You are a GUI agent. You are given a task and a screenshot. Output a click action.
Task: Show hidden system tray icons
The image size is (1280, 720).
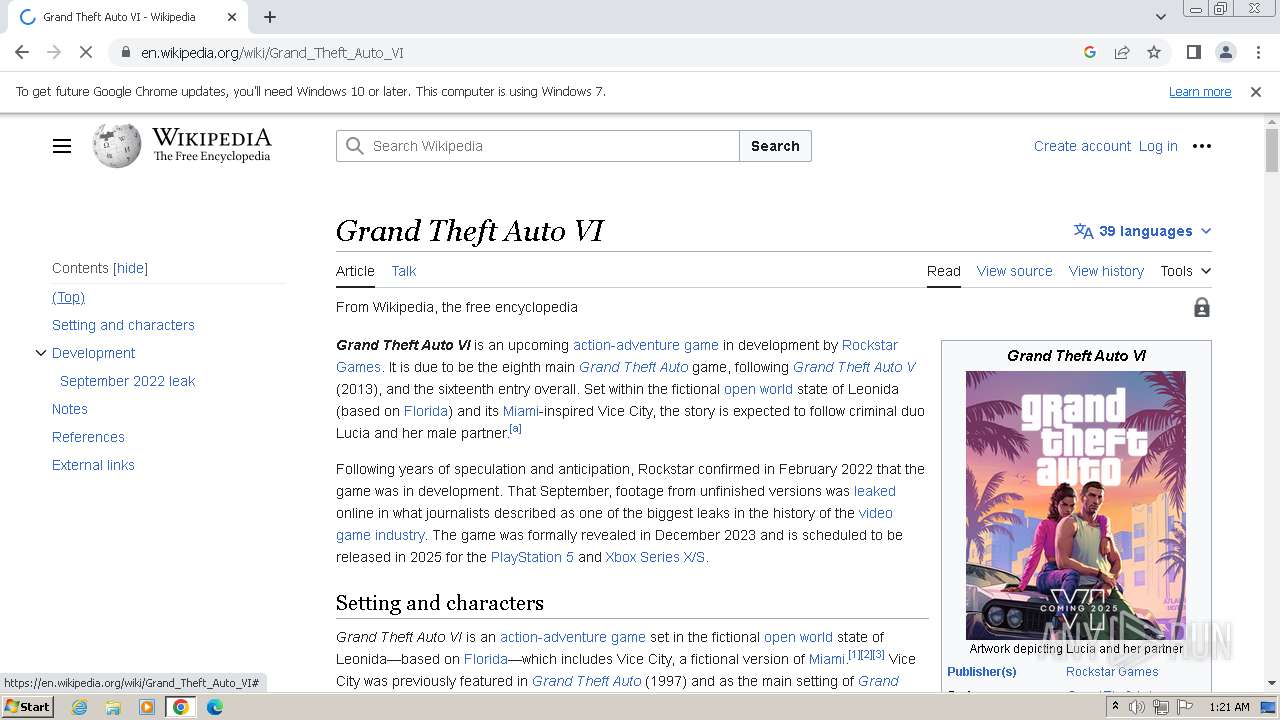[x=1116, y=707]
